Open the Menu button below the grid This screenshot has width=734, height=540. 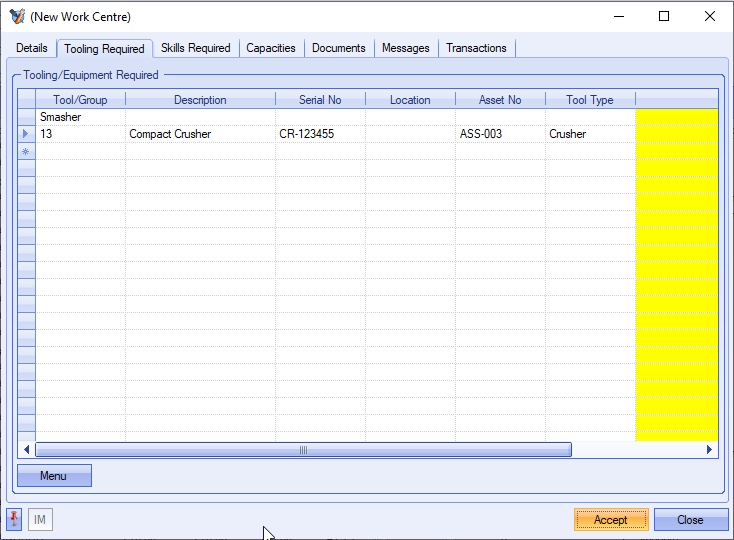54,476
